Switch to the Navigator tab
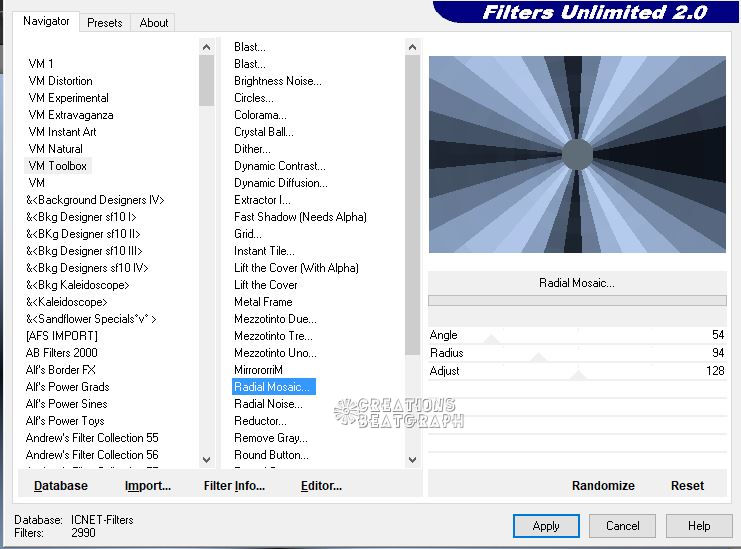This screenshot has width=741, height=549. coord(46,21)
